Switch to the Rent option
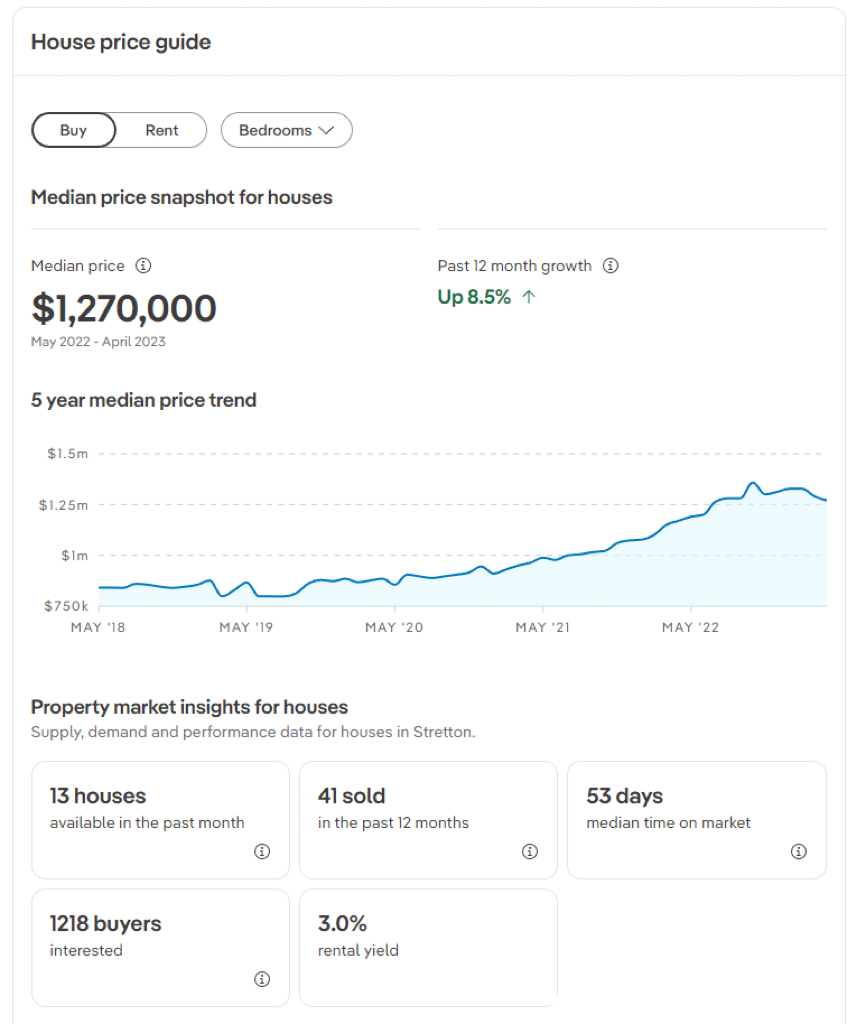This screenshot has height=1024, width=857. click(x=162, y=130)
